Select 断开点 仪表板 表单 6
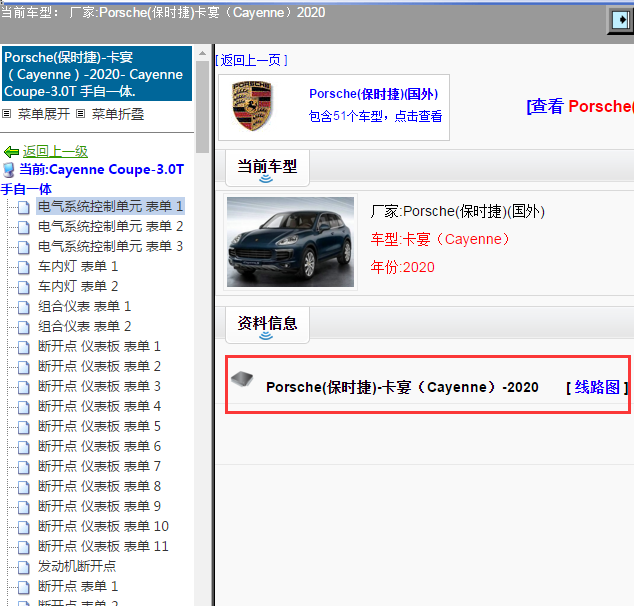This screenshot has height=606, width=634. [x=99, y=446]
